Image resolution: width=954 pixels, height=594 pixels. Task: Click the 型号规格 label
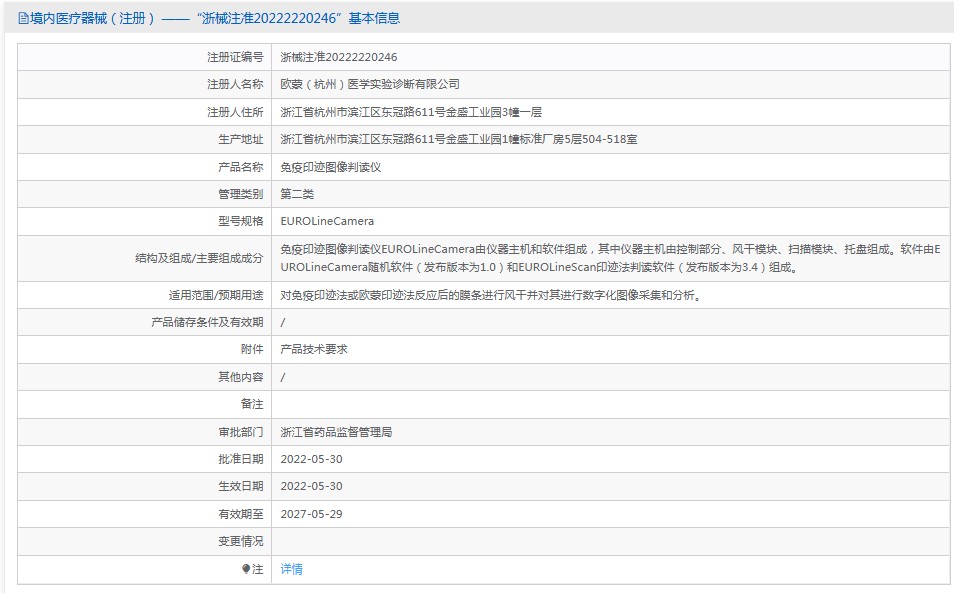coord(241,222)
